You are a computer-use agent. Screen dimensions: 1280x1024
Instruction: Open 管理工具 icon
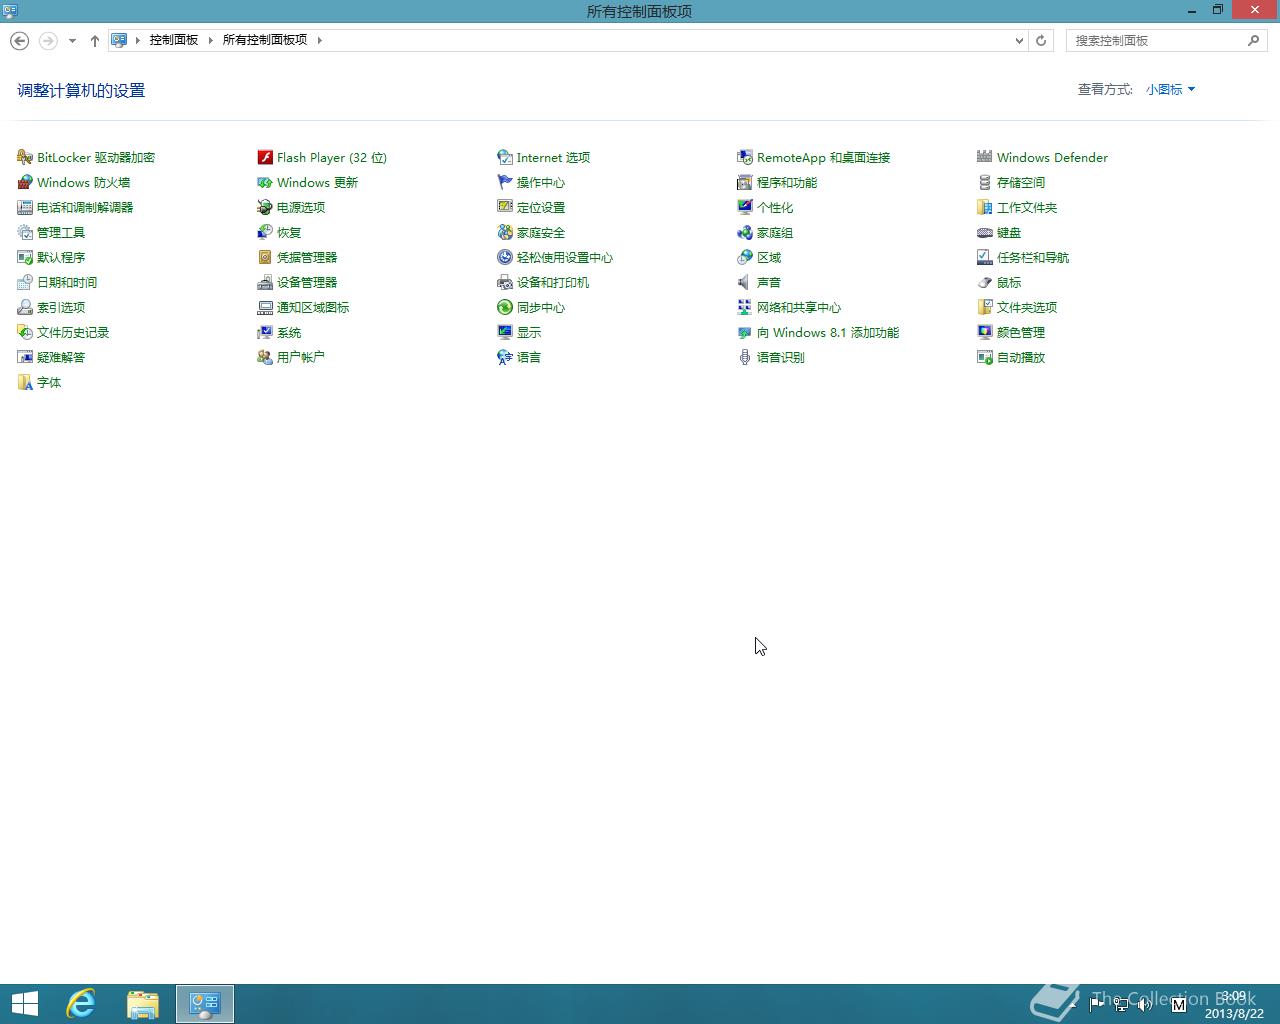point(25,232)
